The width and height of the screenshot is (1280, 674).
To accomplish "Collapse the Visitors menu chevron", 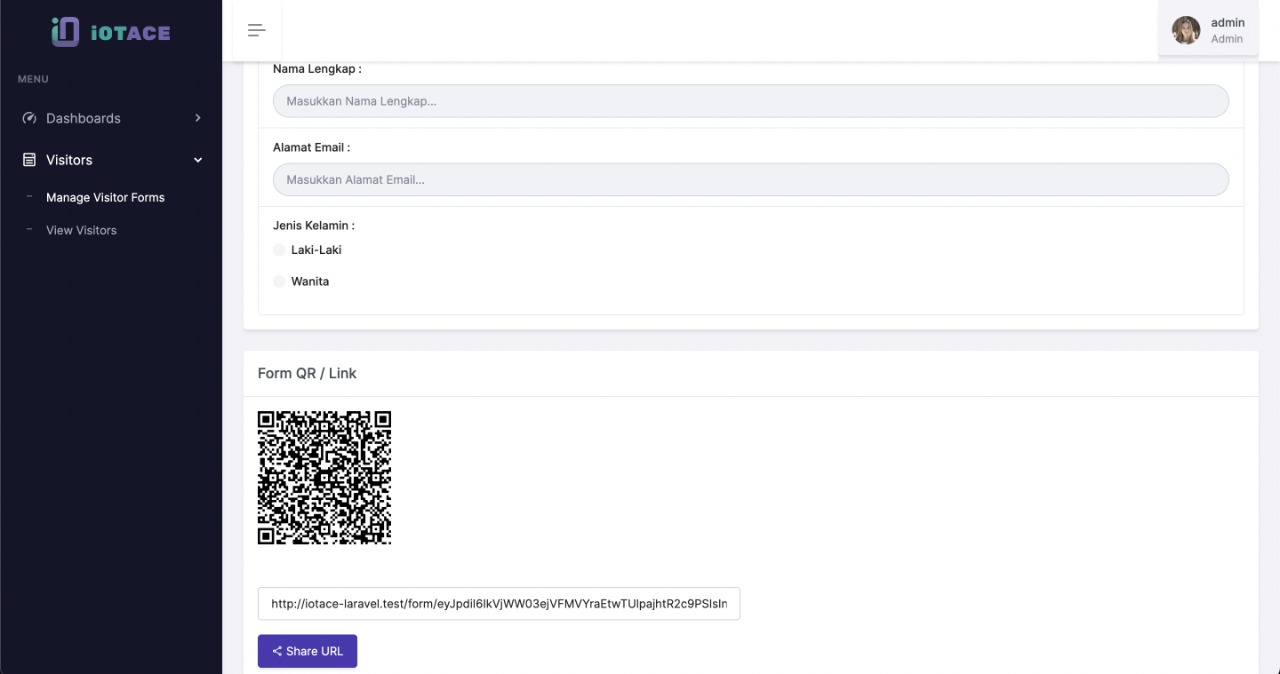I will pos(198,160).
